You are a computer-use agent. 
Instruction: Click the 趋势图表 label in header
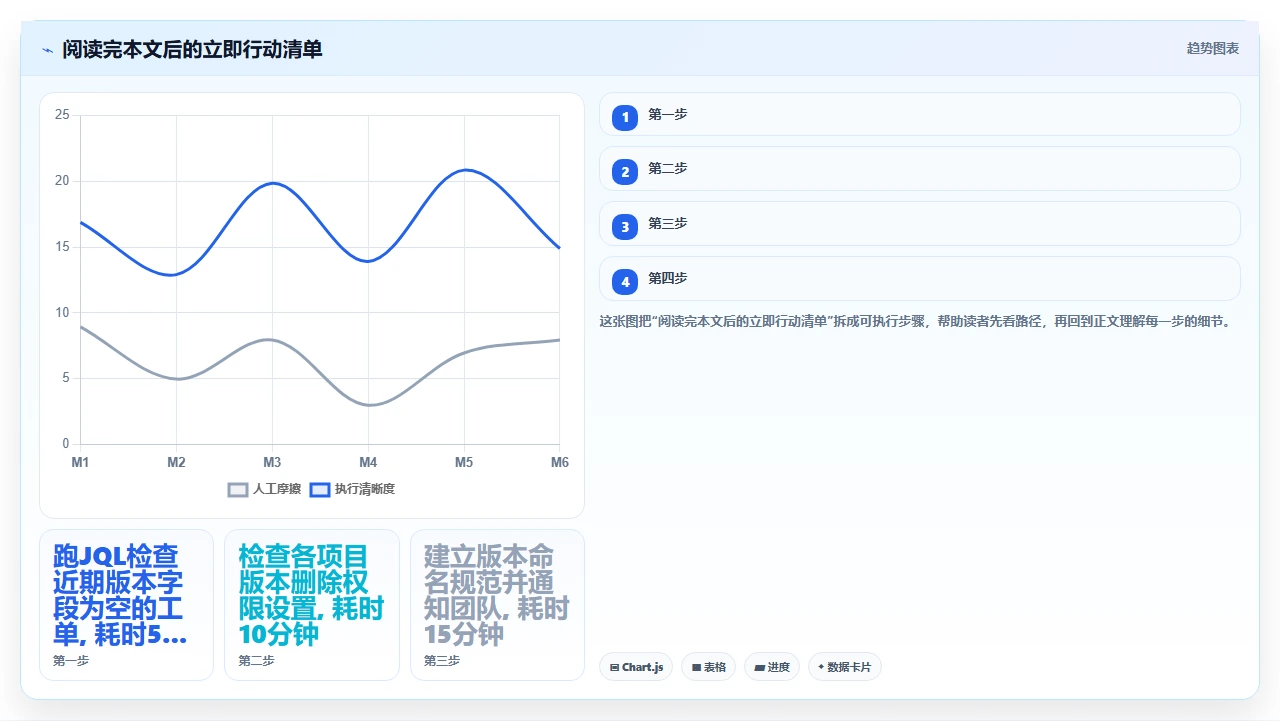(1213, 49)
